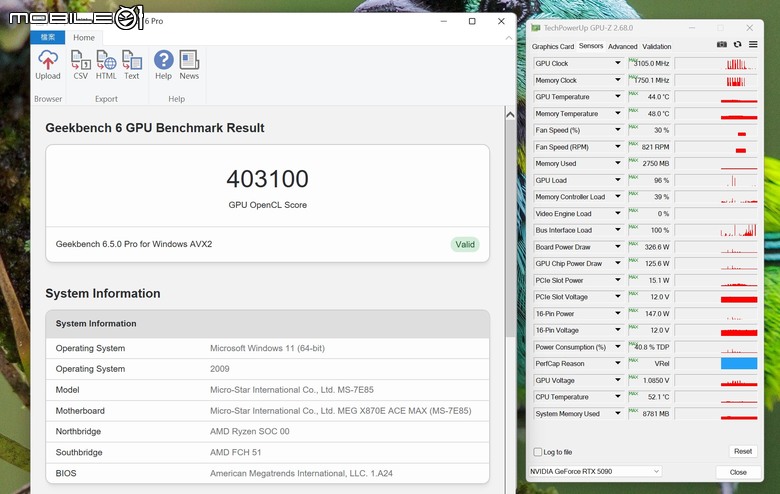The image size is (780, 494).
Task: Click the Reset button in GPU-Z
Action: pos(743,451)
